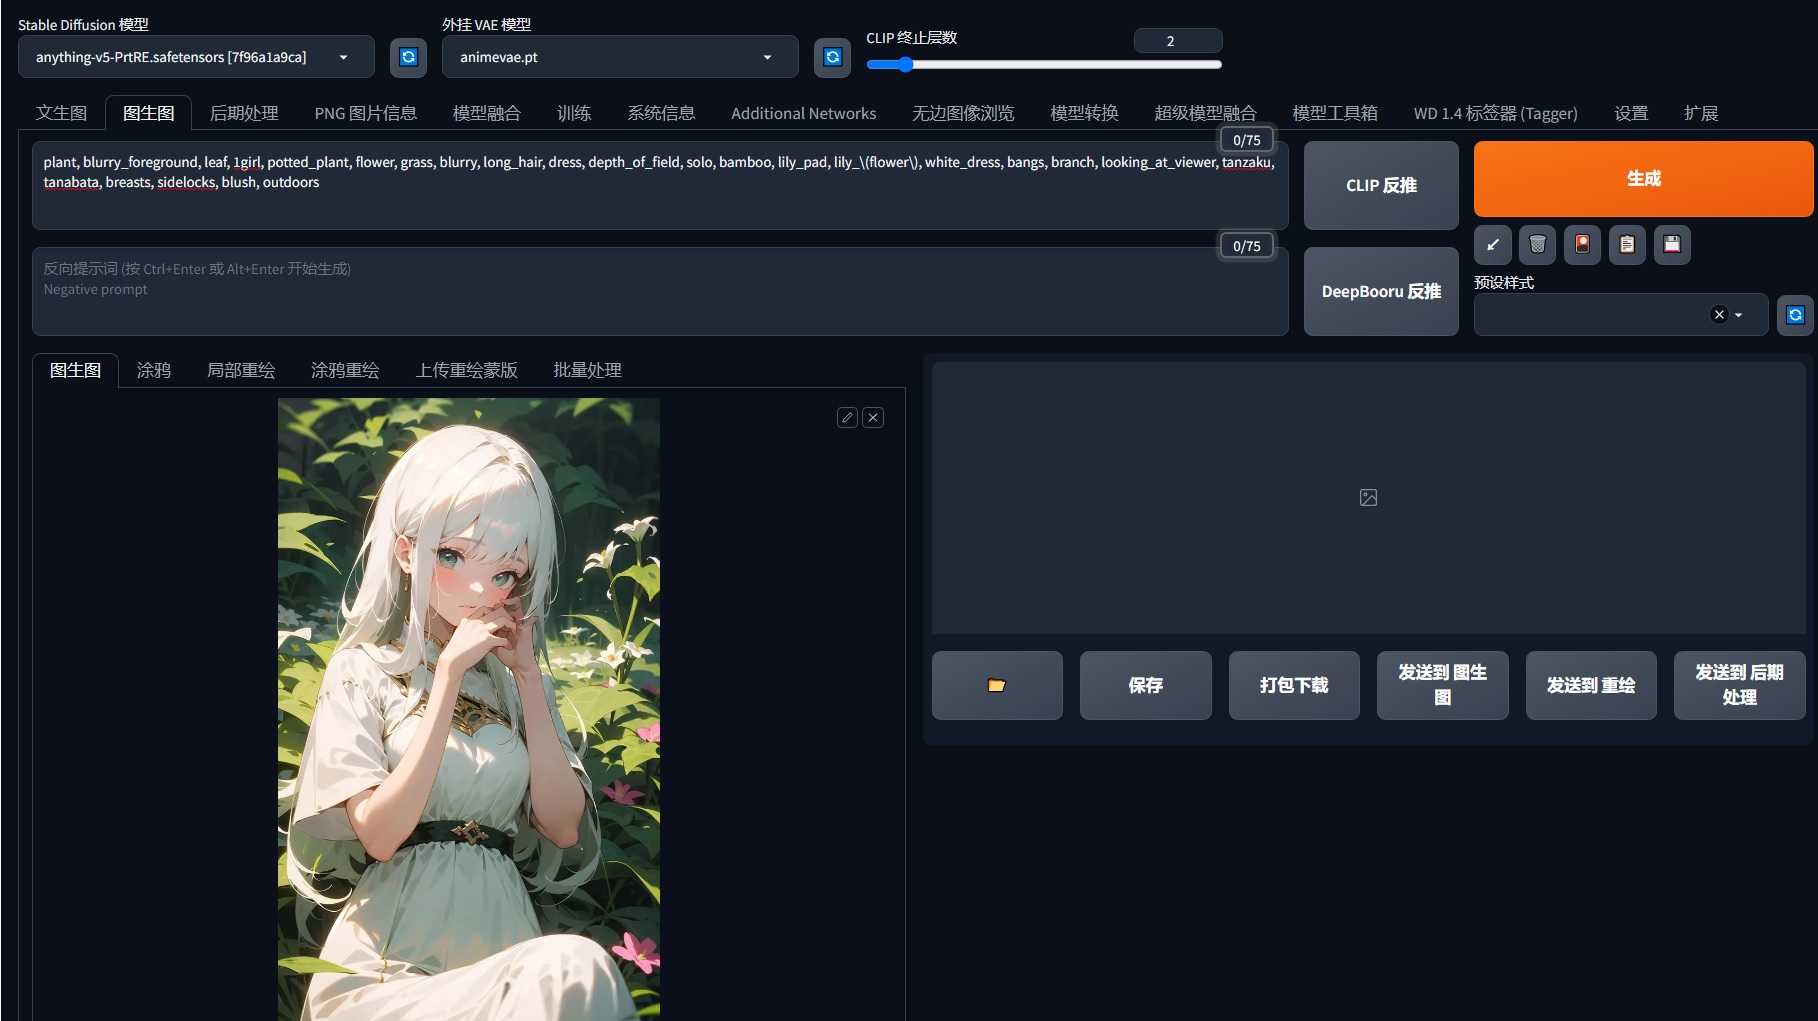This screenshot has height=1021, width=1818.
Task: Refresh the 预设样式 preset styles list
Action: point(1795,315)
